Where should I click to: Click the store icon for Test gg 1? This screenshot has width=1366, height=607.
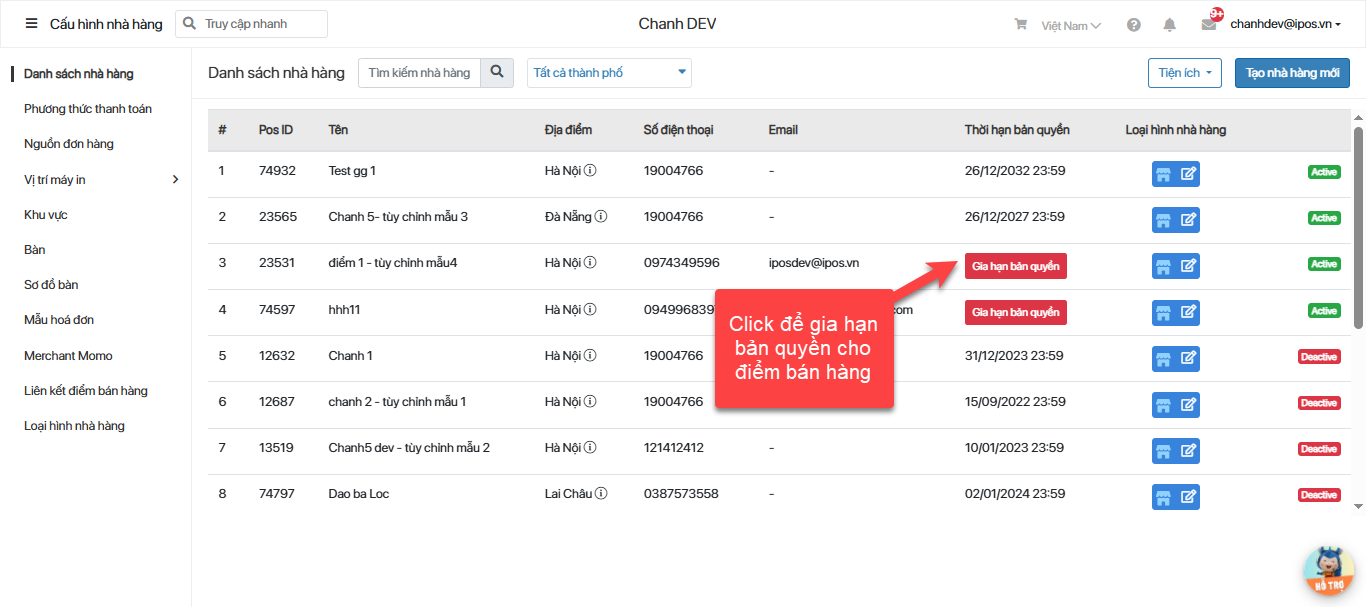tap(1163, 174)
